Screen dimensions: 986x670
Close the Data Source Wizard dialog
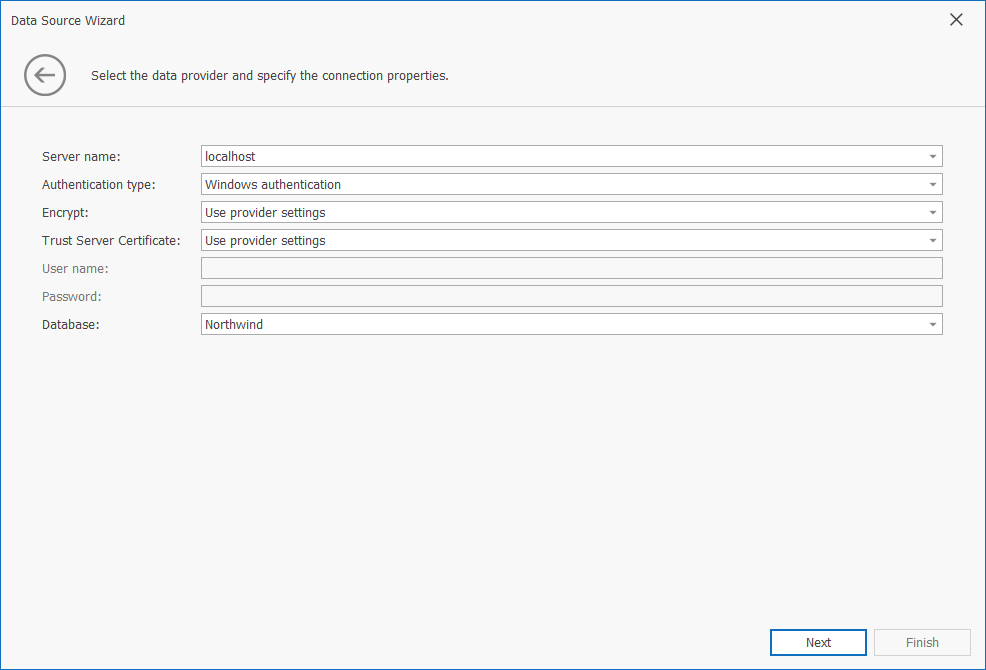click(x=956, y=19)
